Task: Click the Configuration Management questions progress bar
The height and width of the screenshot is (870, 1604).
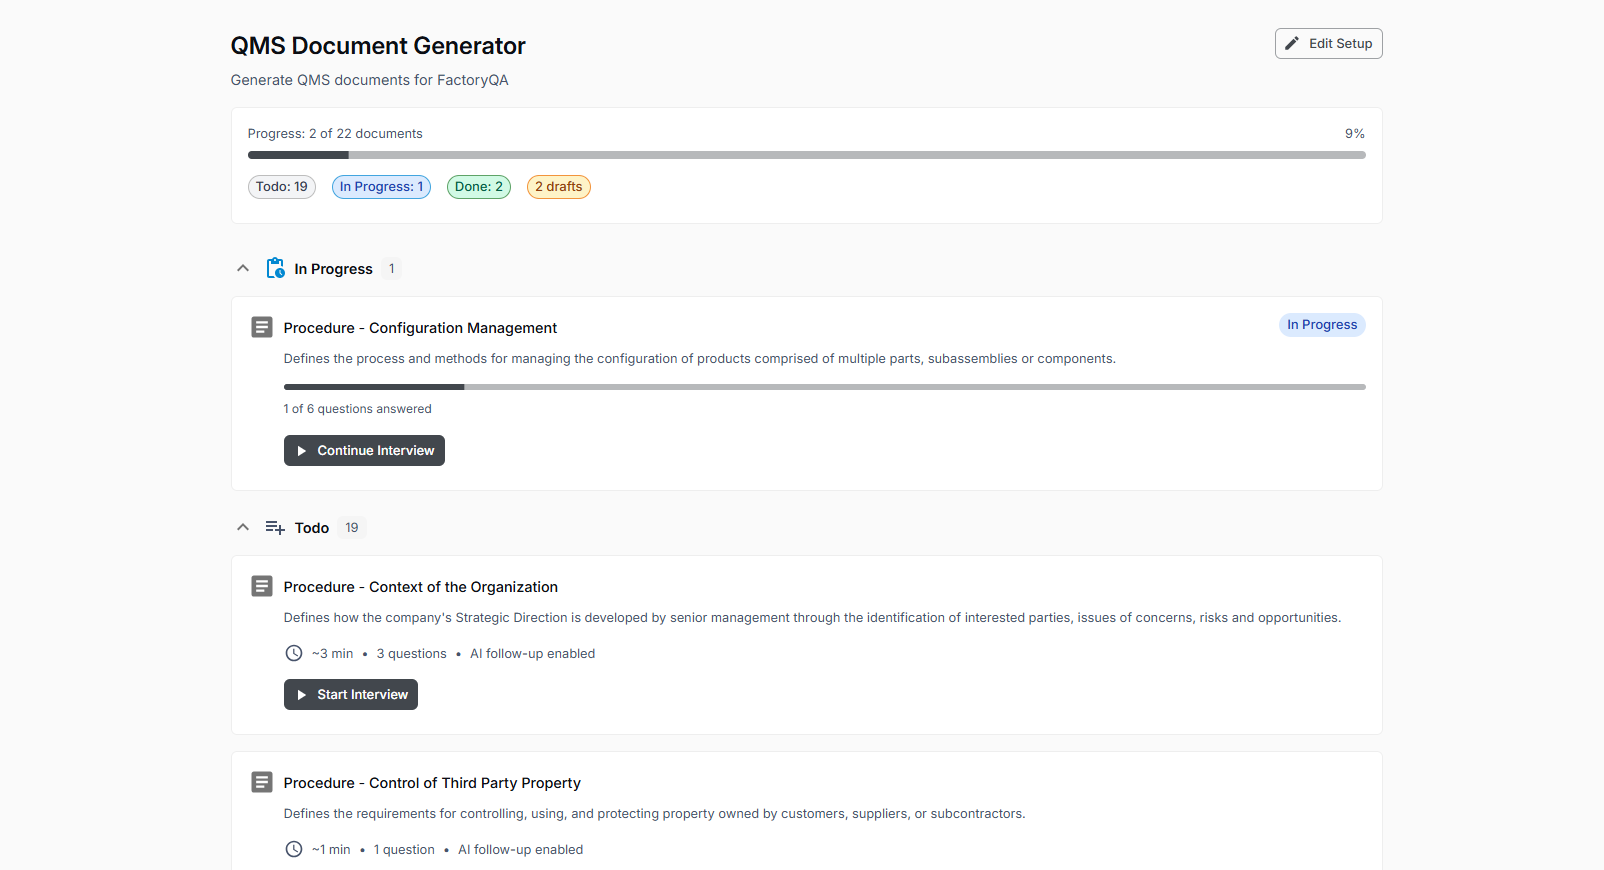Action: tap(824, 387)
